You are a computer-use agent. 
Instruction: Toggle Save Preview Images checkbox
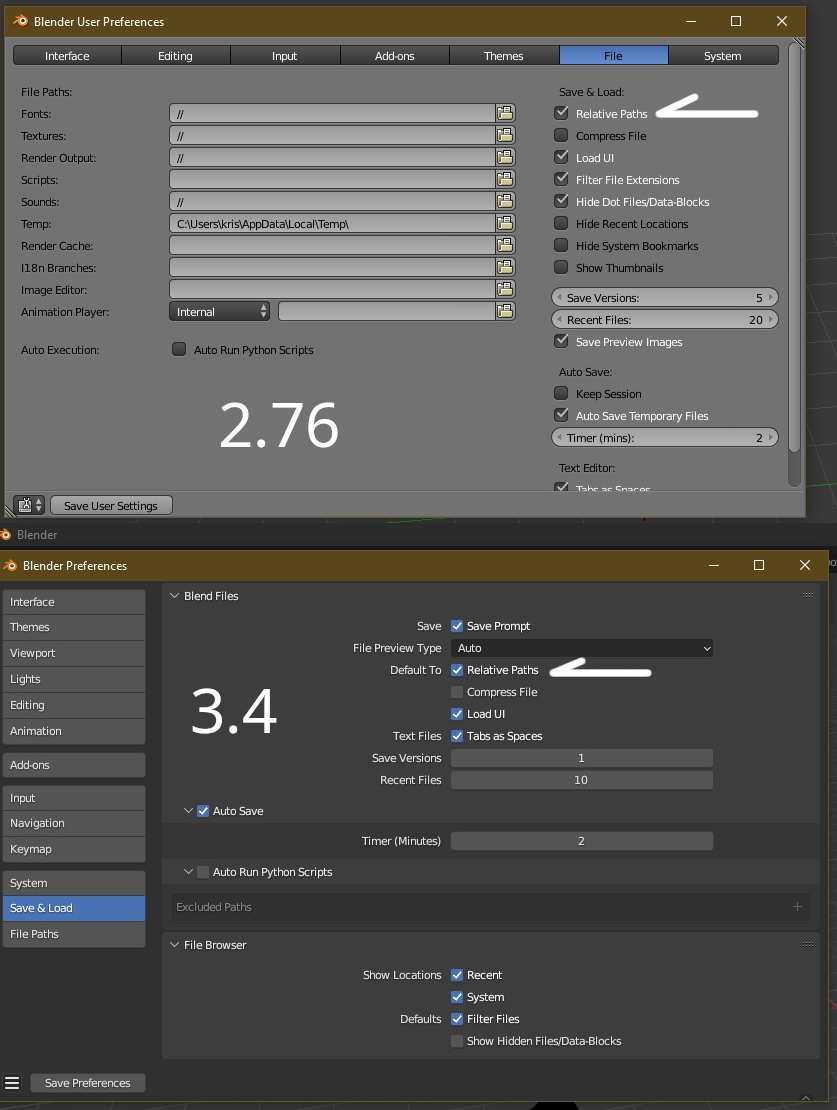562,341
